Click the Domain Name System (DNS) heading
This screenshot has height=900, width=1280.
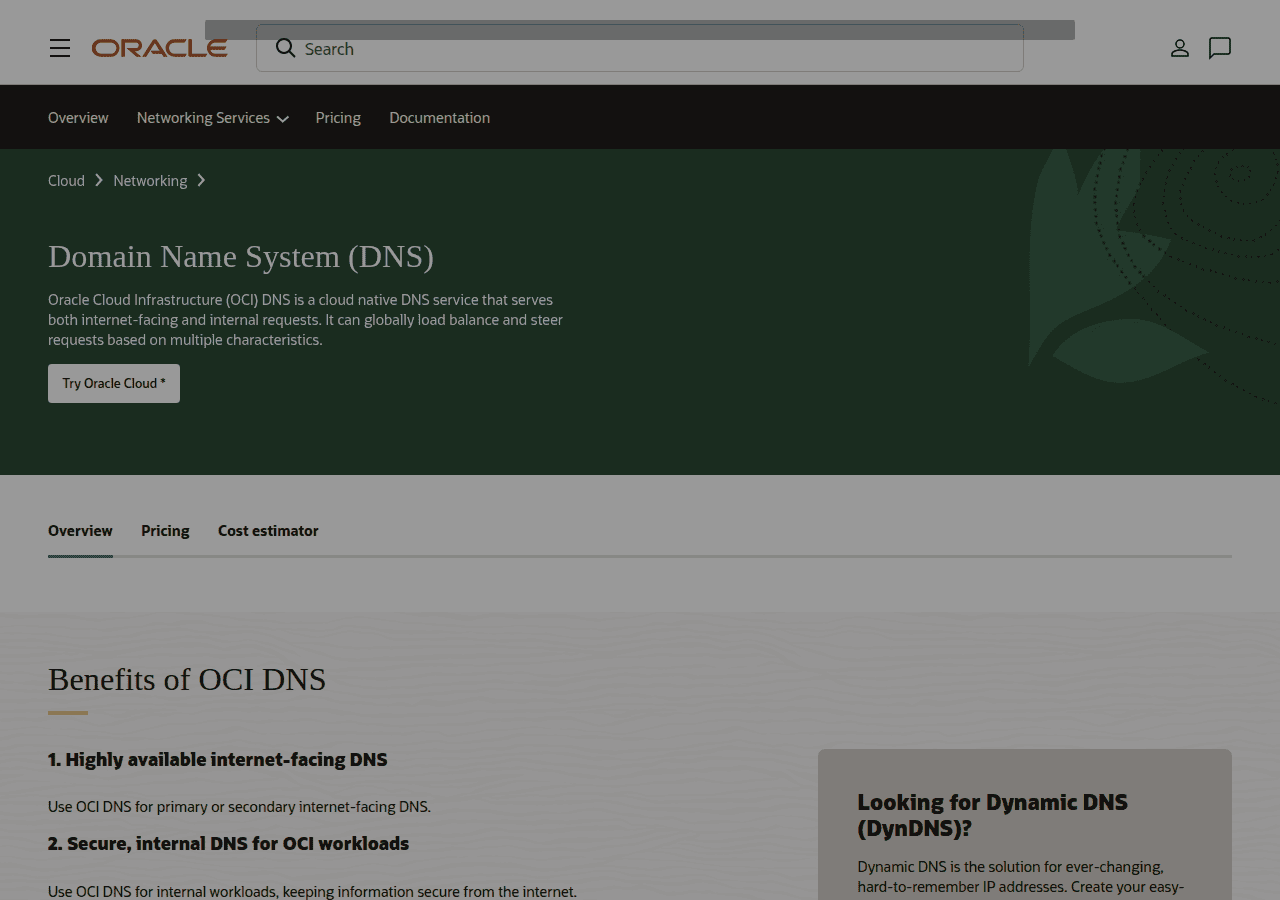[x=241, y=257]
